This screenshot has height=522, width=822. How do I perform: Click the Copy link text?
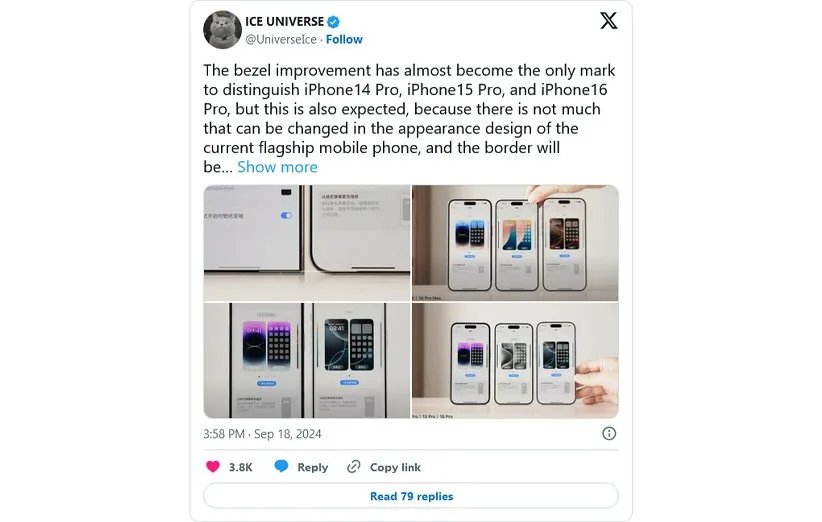click(x=395, y=467)
